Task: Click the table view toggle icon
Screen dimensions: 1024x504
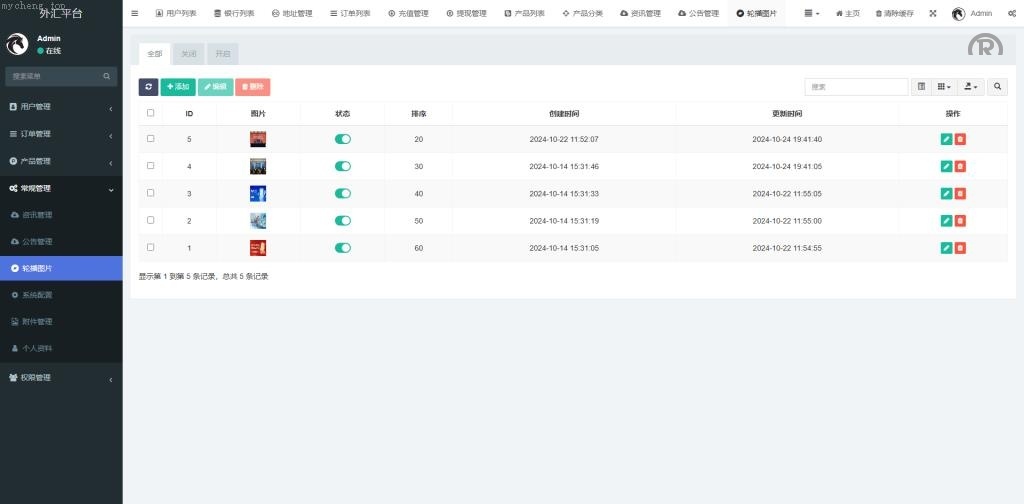Action: click(x=922, y=87)
